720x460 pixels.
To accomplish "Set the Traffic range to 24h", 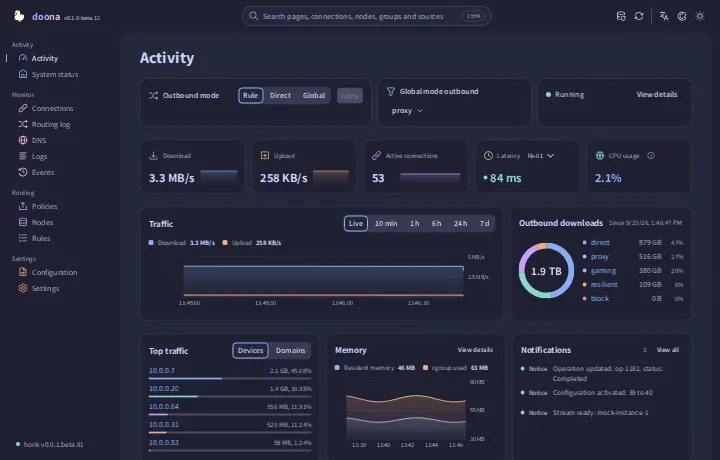I will (460, 224).
